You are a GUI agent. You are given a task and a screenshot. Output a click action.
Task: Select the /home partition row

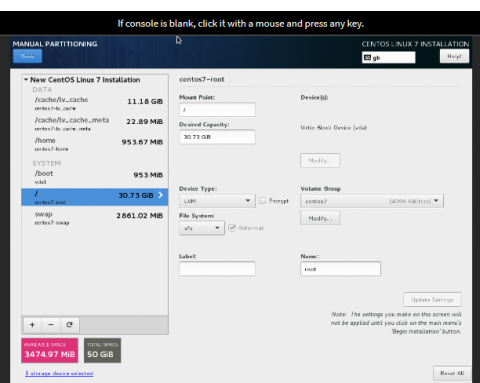[x=95, y=144]
